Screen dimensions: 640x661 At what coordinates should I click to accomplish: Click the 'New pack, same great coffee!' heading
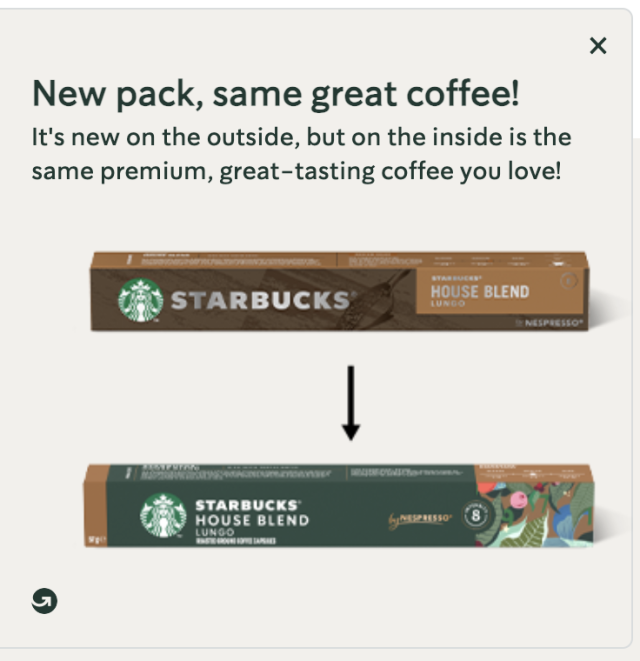coord(276,94)
